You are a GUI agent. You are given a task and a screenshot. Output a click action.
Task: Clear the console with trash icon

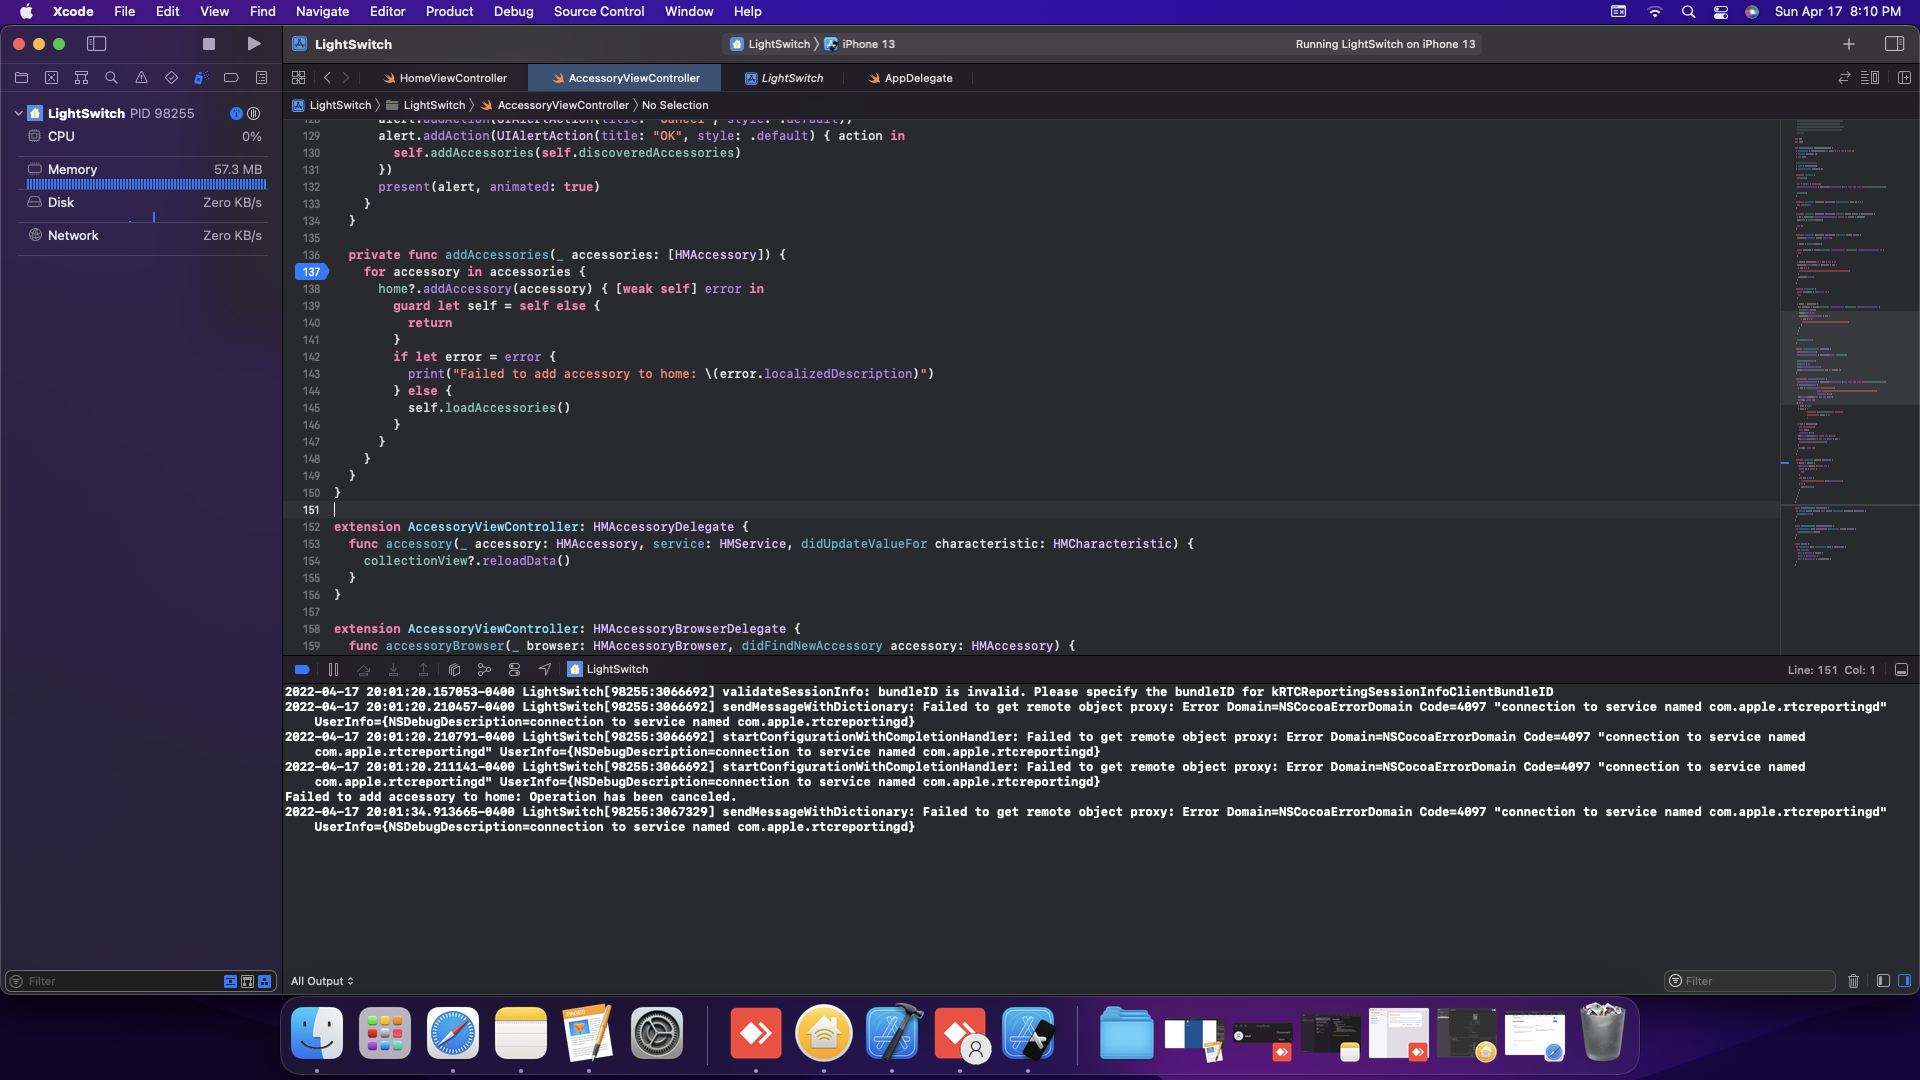pos(1853,981)
